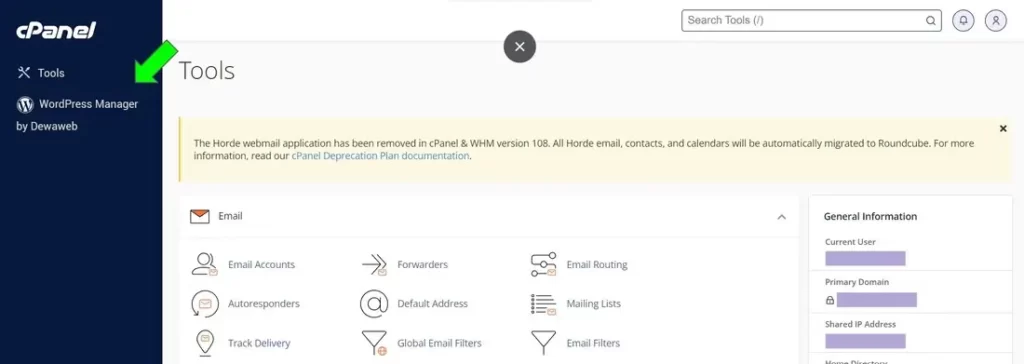Click the redacted Current User value
The width and height of the screenshot is (1024, 364).
coord(865,258)
